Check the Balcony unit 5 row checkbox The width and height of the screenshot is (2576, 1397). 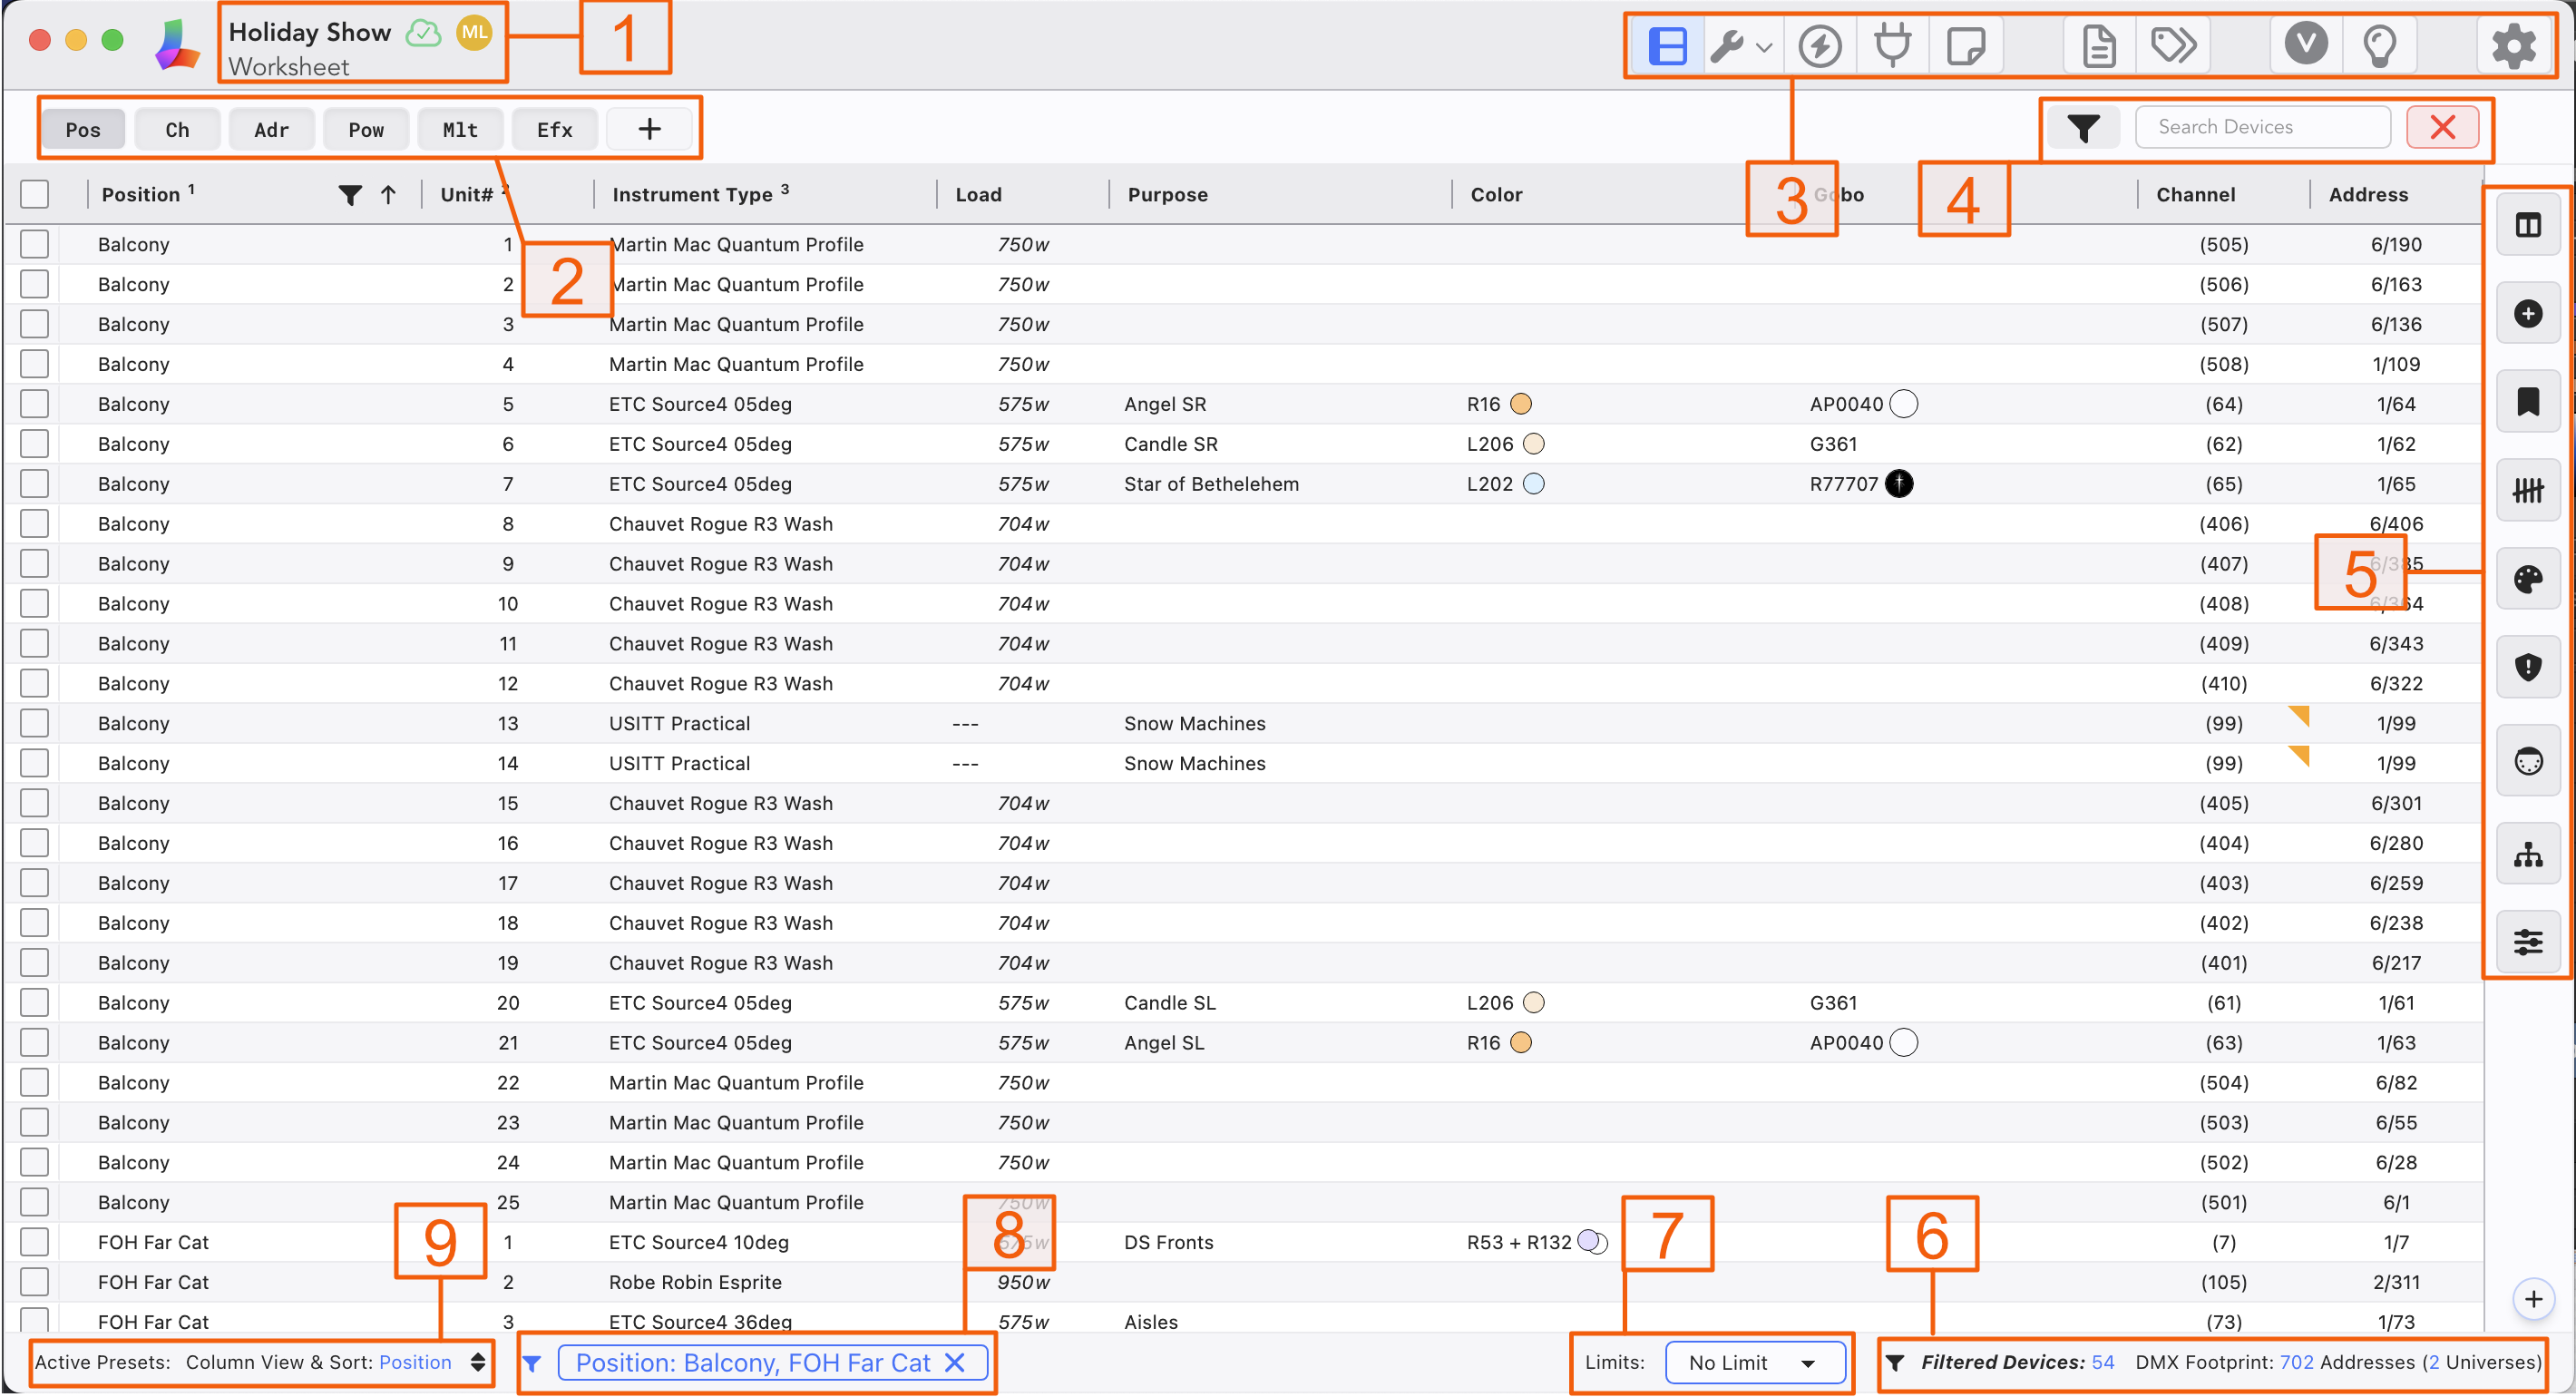[35, 404]
